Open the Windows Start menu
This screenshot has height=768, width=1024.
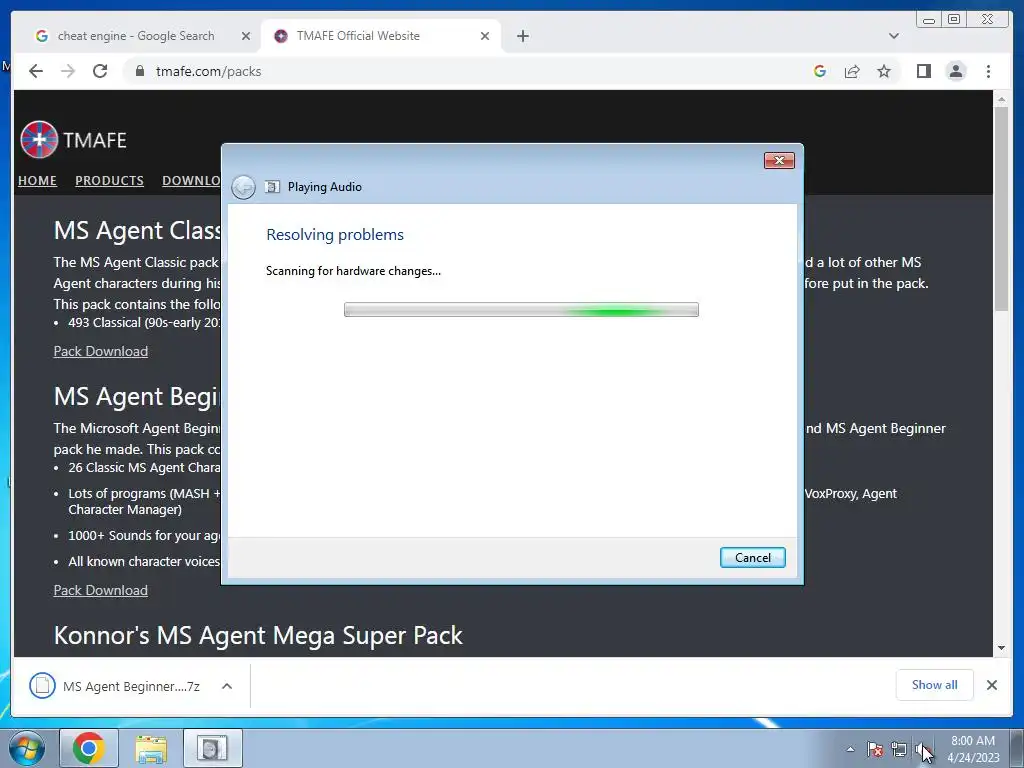click(x=26, y=748)
